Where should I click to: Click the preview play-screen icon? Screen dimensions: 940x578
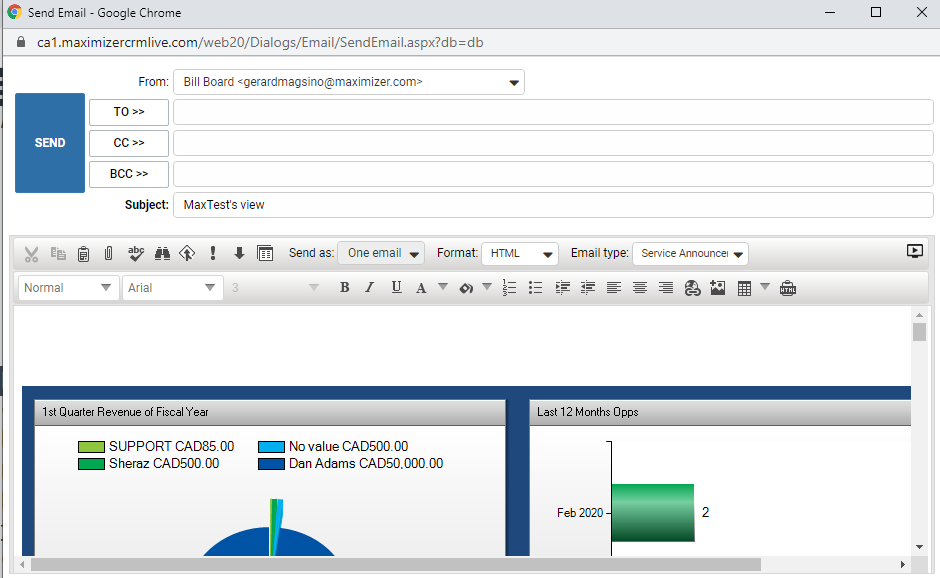pyautogui.click(x=914, y=251)
